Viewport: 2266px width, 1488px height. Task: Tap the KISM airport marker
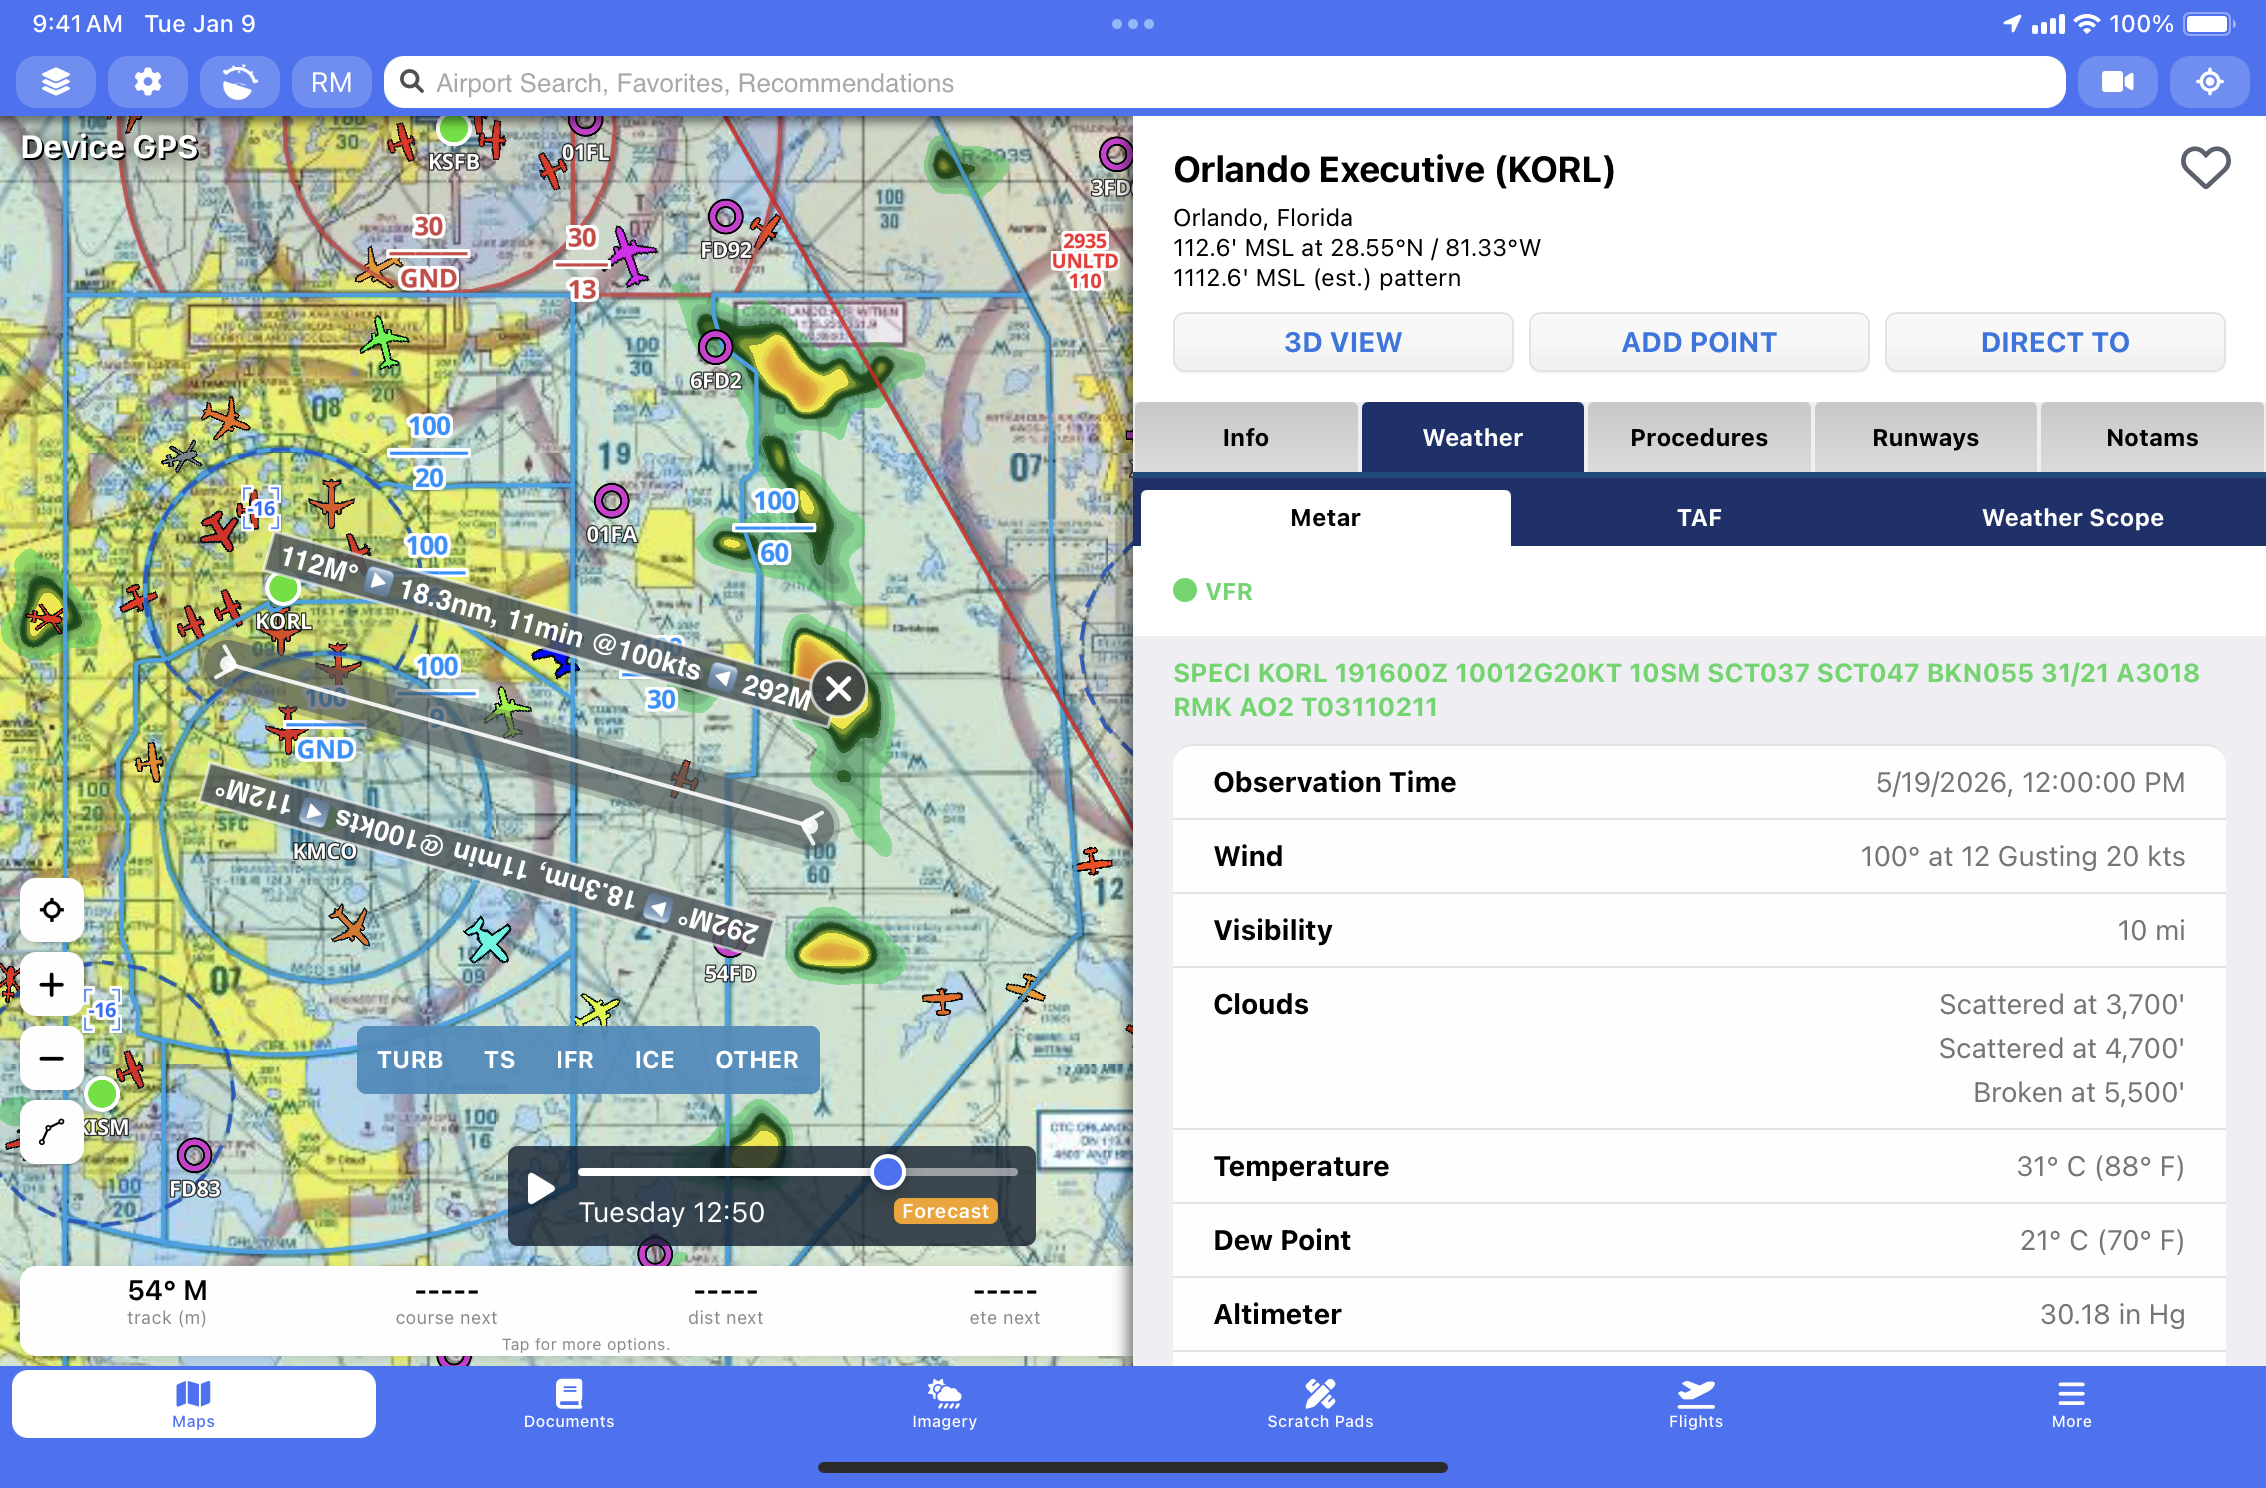102,1094
